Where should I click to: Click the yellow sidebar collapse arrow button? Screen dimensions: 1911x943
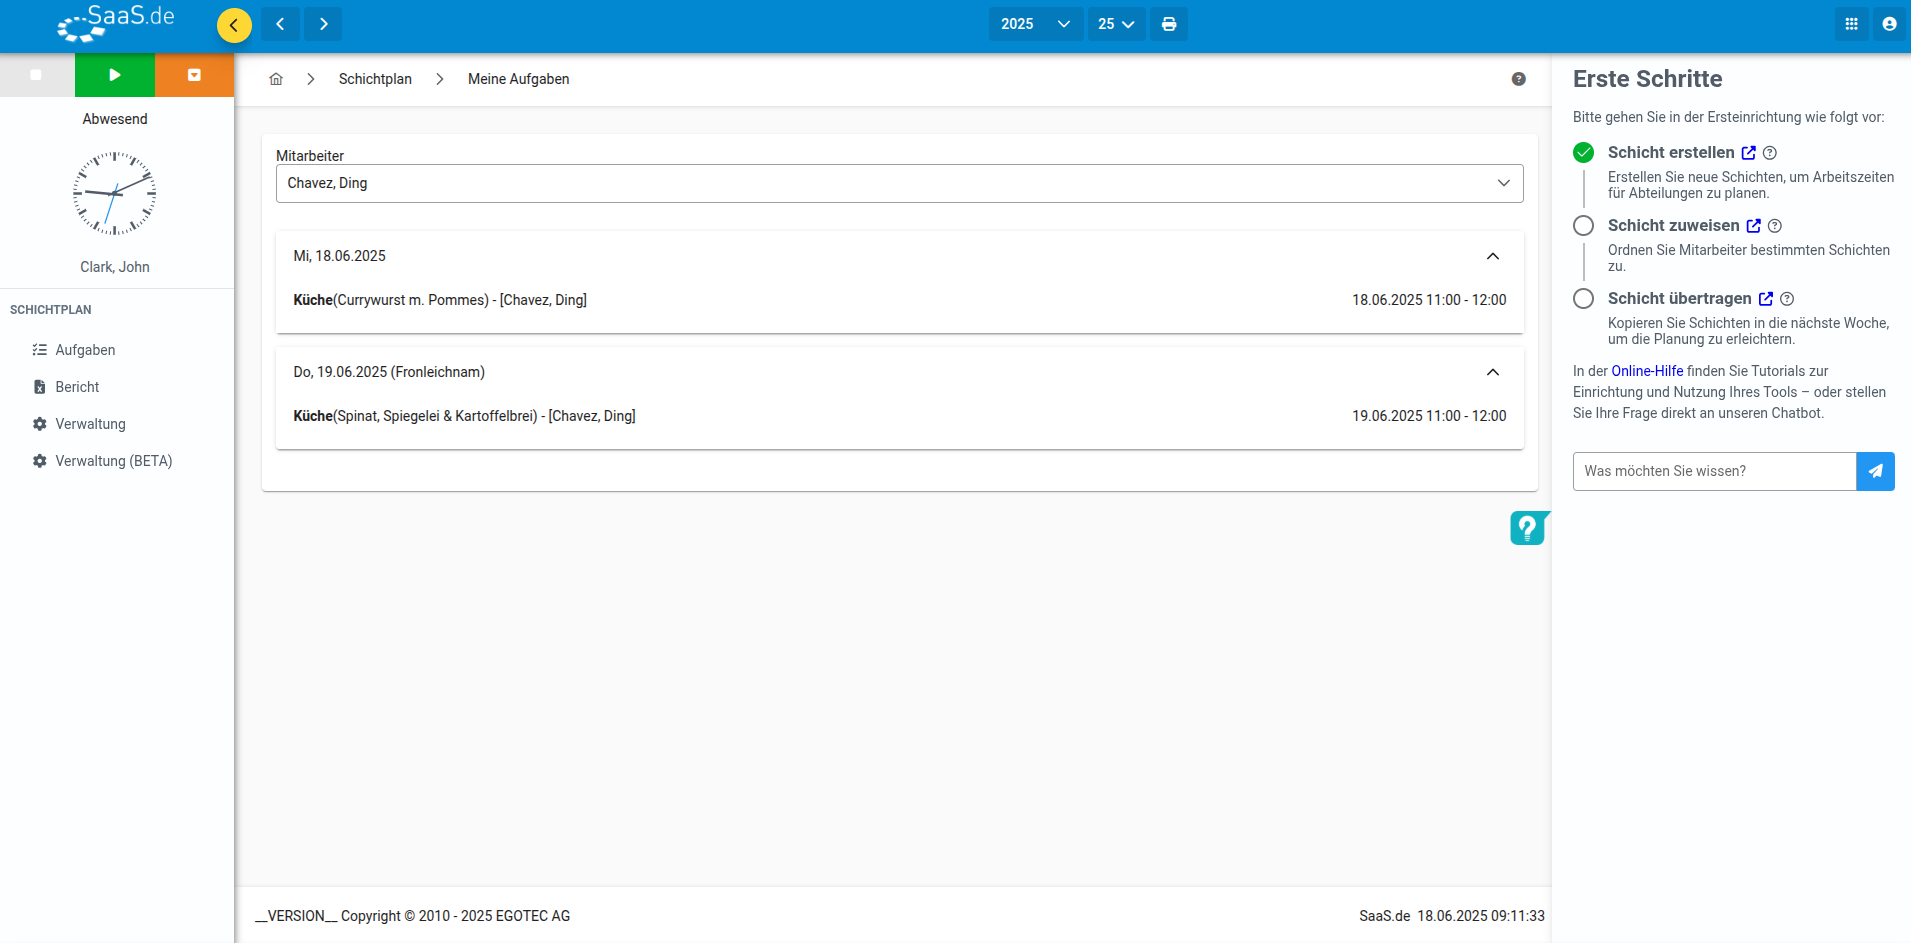point(234,25)
